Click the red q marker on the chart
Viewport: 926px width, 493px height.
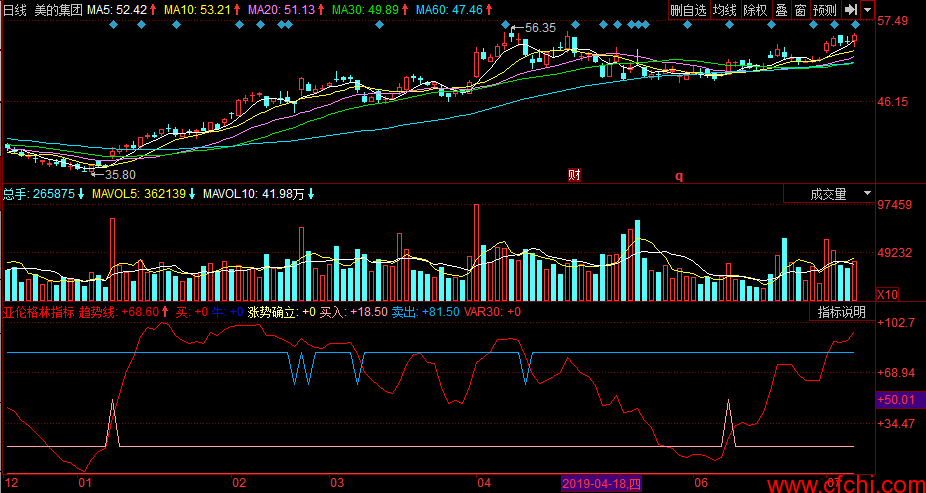coord(679,175)
